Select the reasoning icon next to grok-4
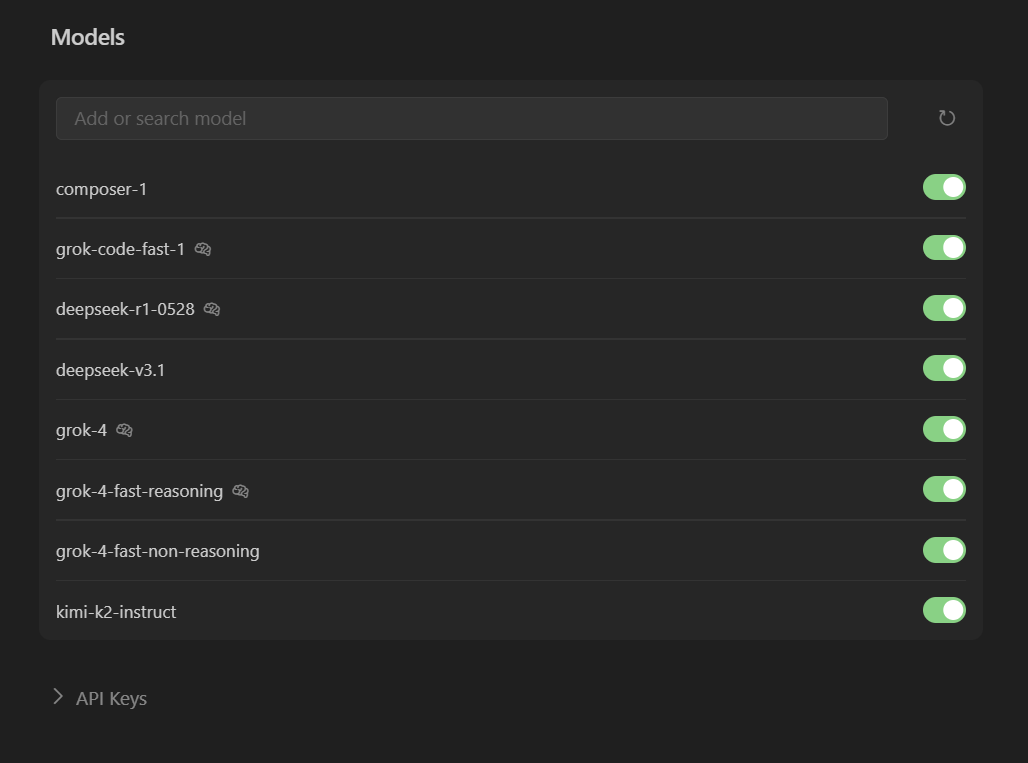The height and width of the screenshot is (763, 1028). (x=124, y=429)
